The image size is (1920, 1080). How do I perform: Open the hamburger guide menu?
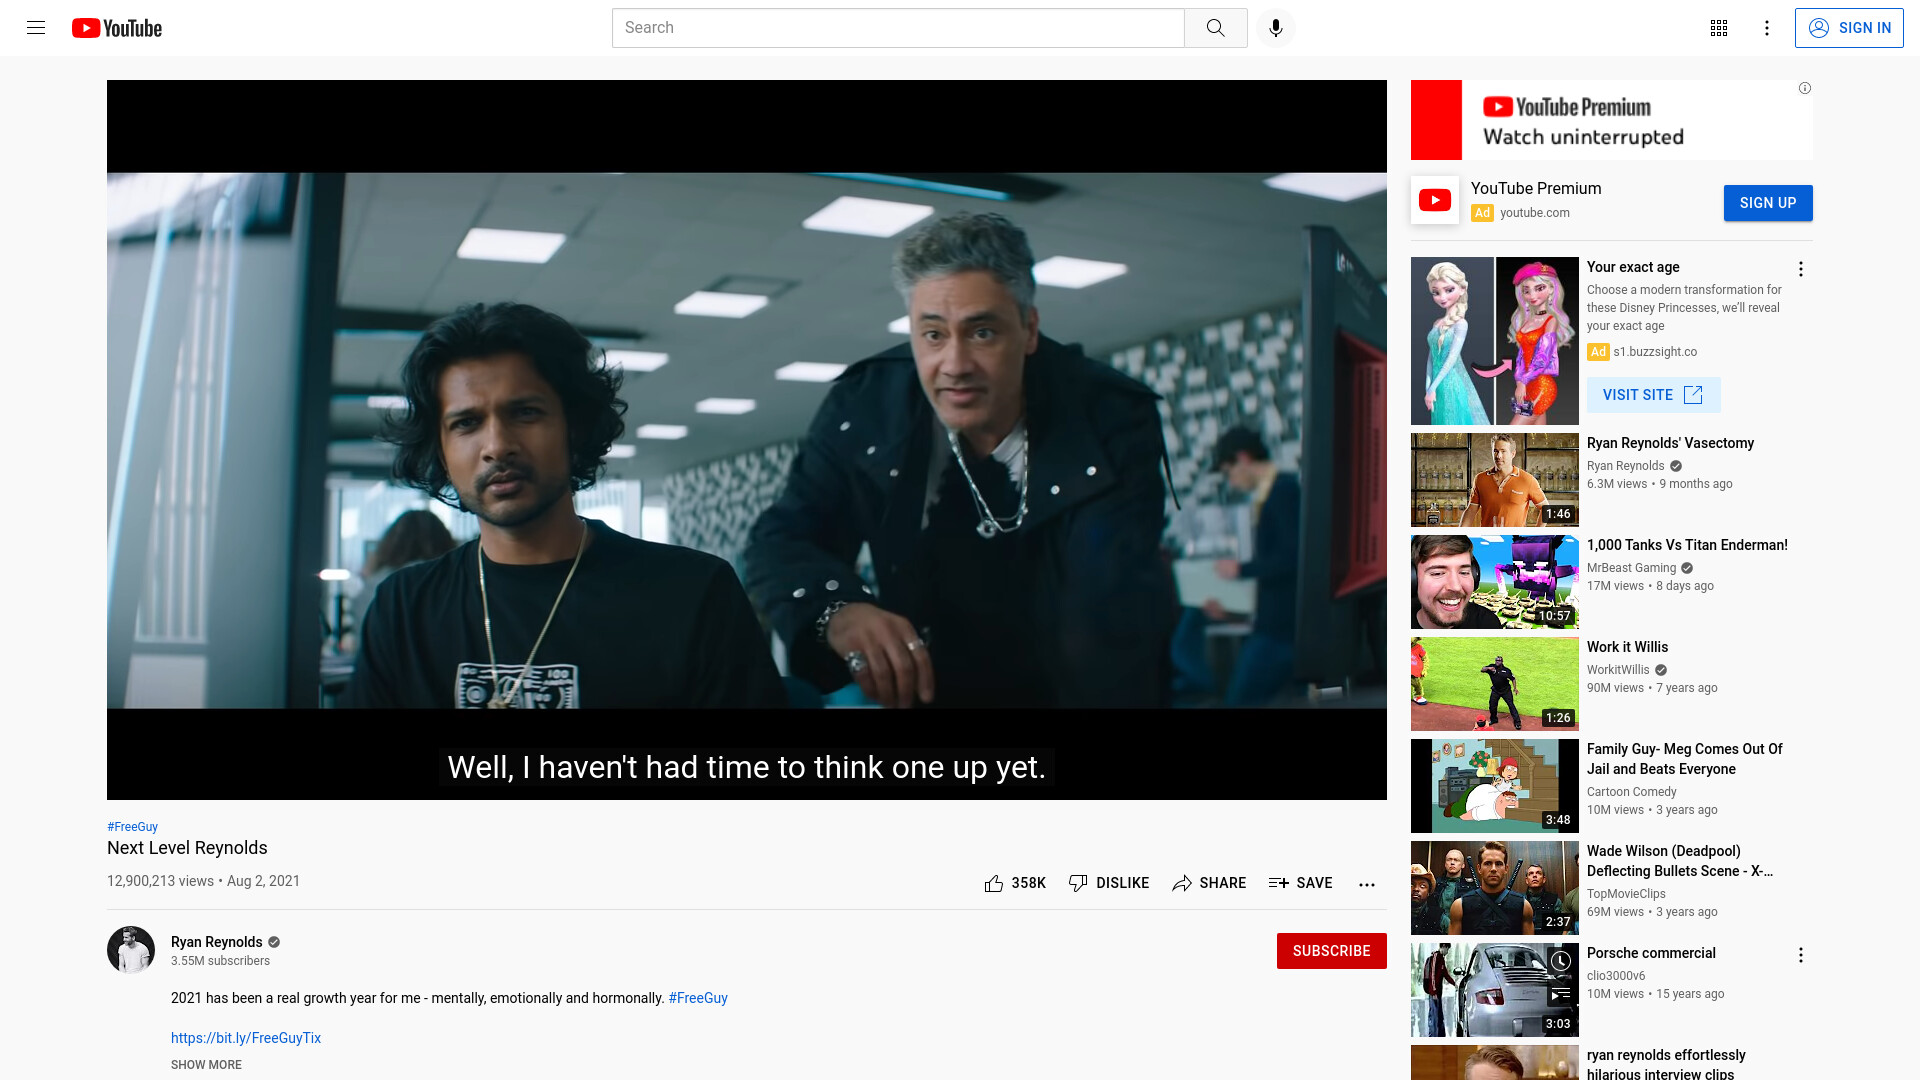pos(36,28)
